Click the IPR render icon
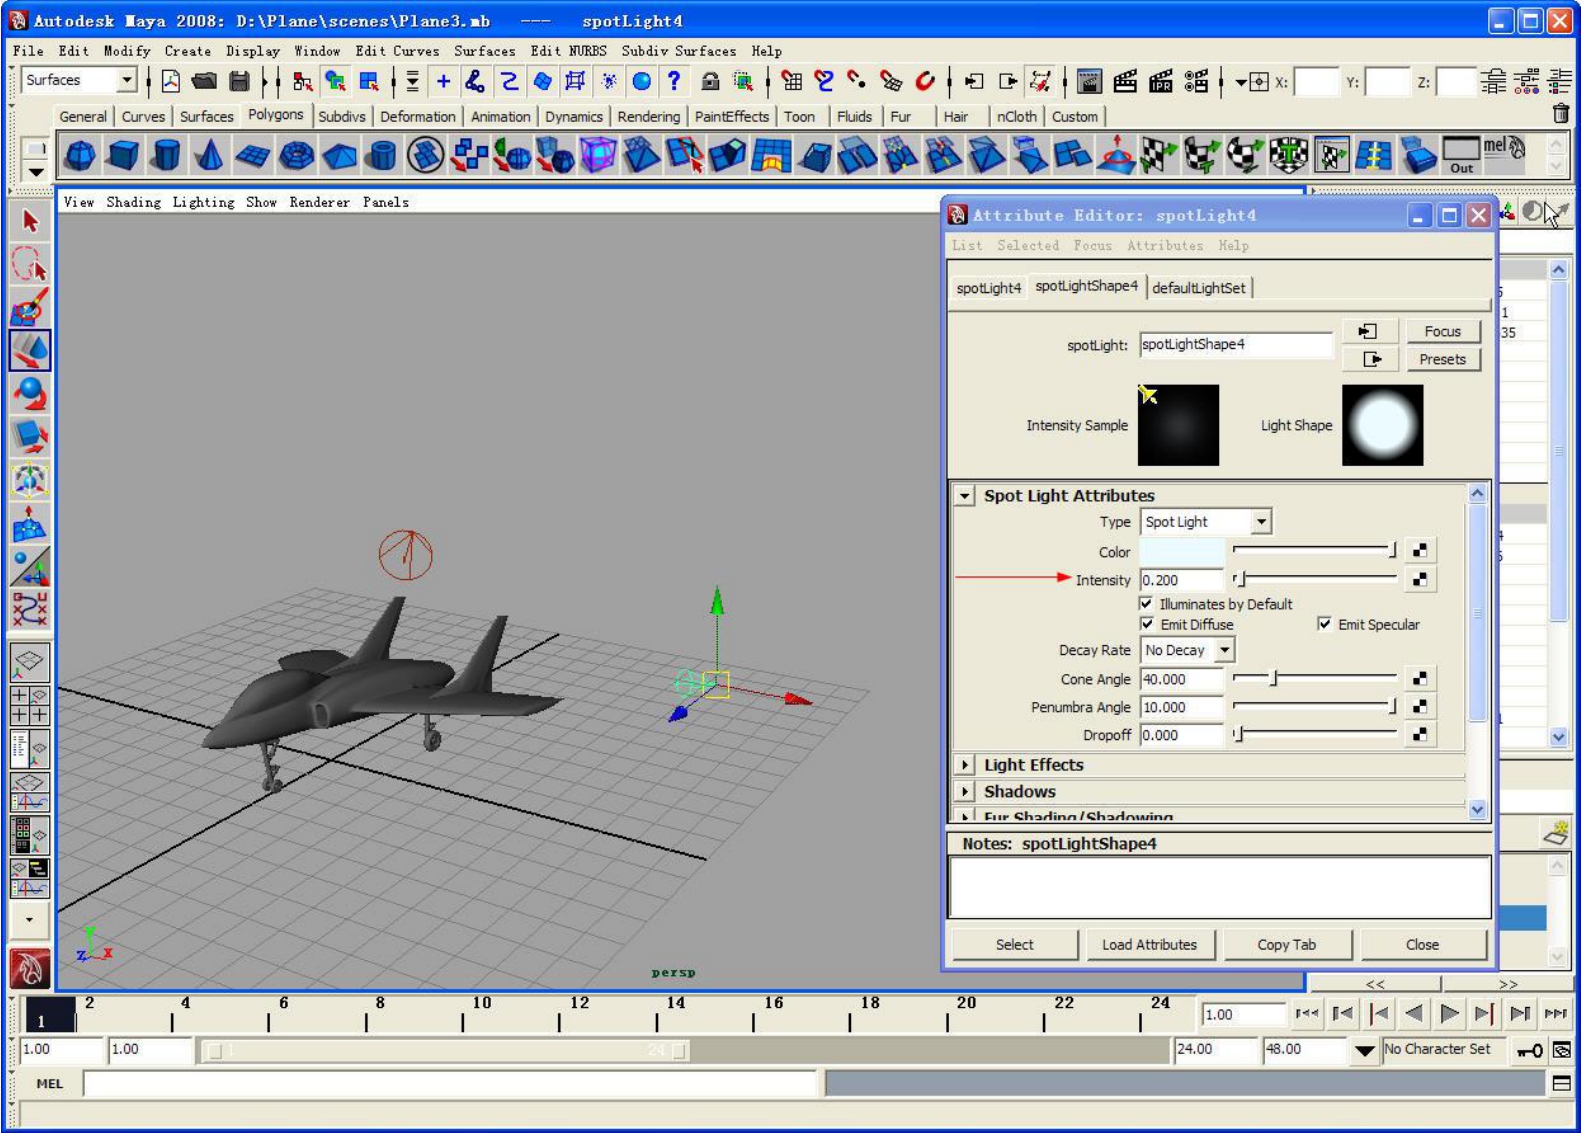Viewport: 1581px width, 1133px height. point(1161,82)
